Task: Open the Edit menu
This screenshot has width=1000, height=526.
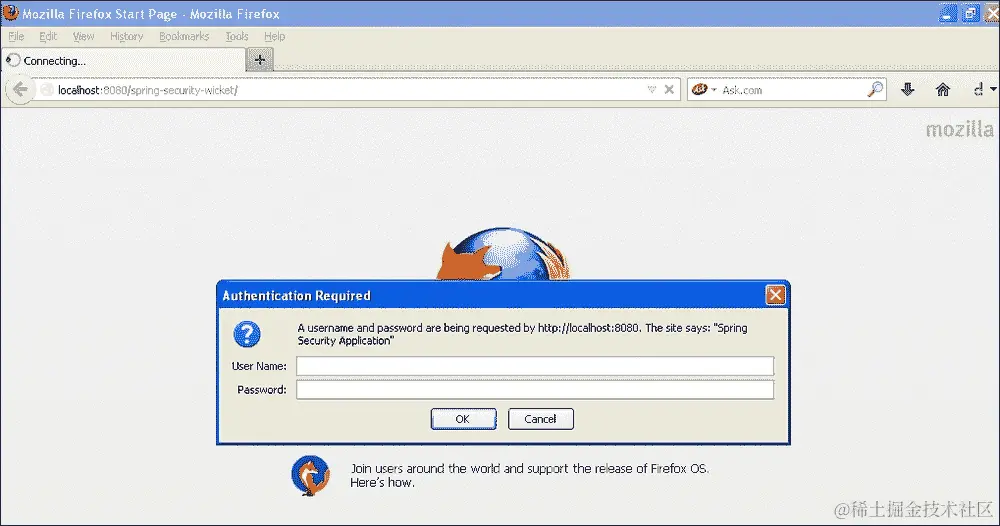Action: click(x=48, y=36)
